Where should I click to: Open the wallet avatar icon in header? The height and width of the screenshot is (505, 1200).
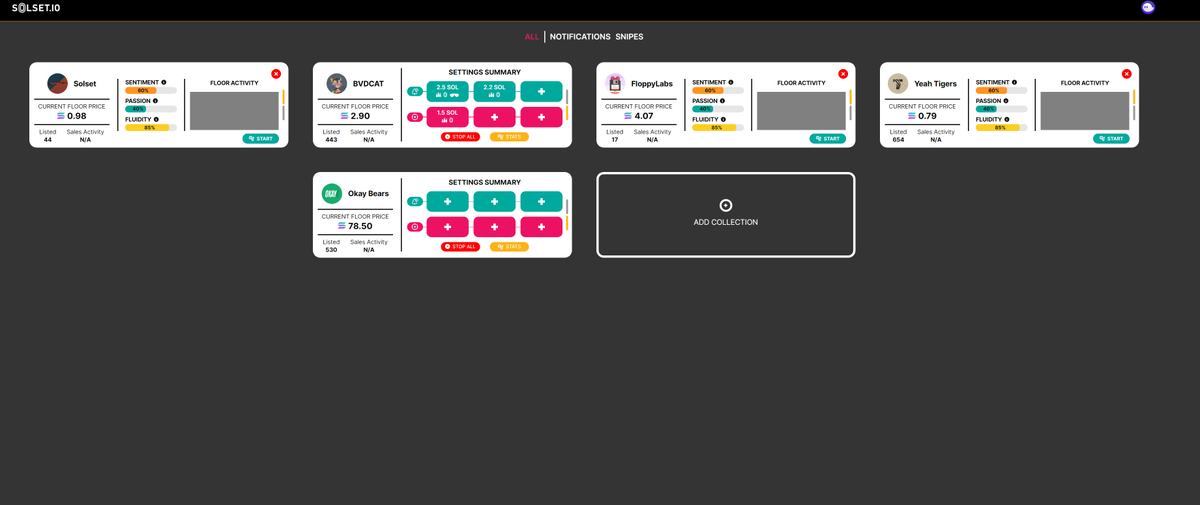(1148, 8)
